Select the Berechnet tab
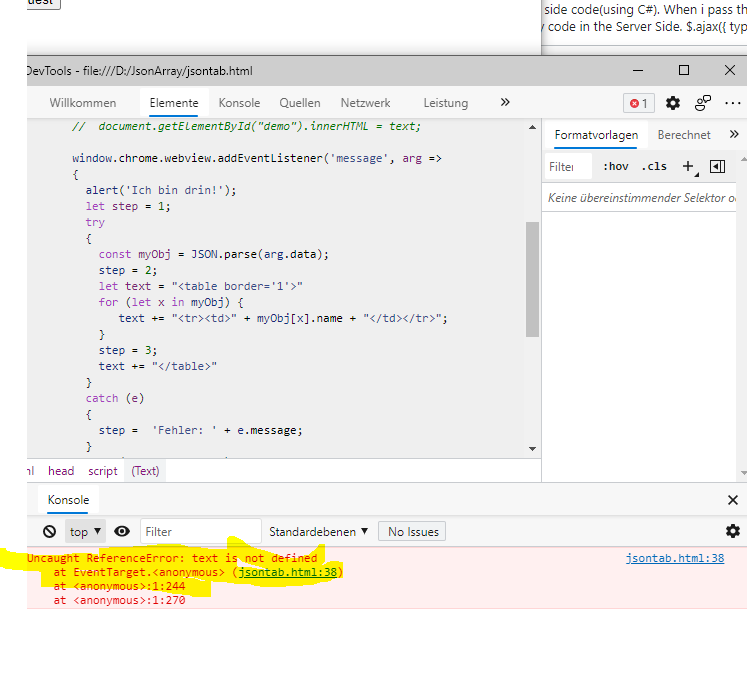The width and height of the screenshot is (747, 678). 684,135
